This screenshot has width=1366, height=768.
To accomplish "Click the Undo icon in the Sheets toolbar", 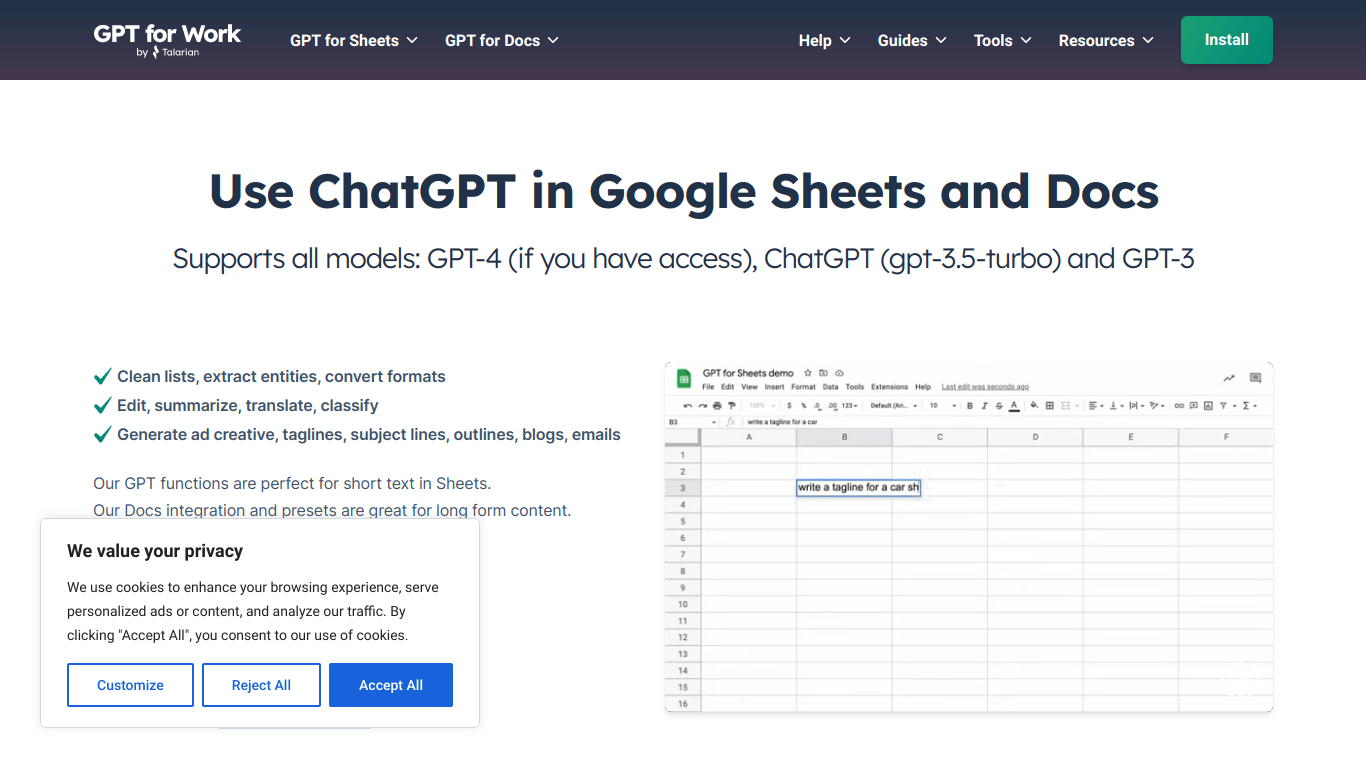I will pos(688,405).
